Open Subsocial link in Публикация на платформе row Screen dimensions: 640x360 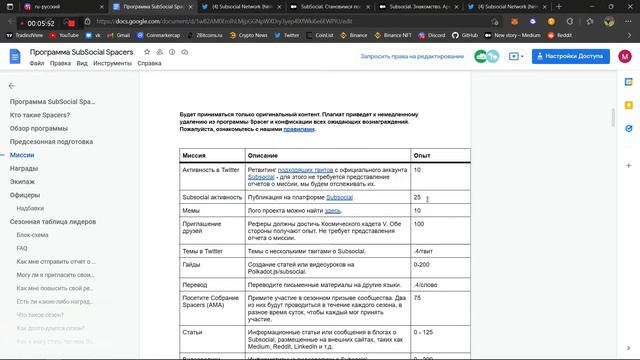point(339,197)
